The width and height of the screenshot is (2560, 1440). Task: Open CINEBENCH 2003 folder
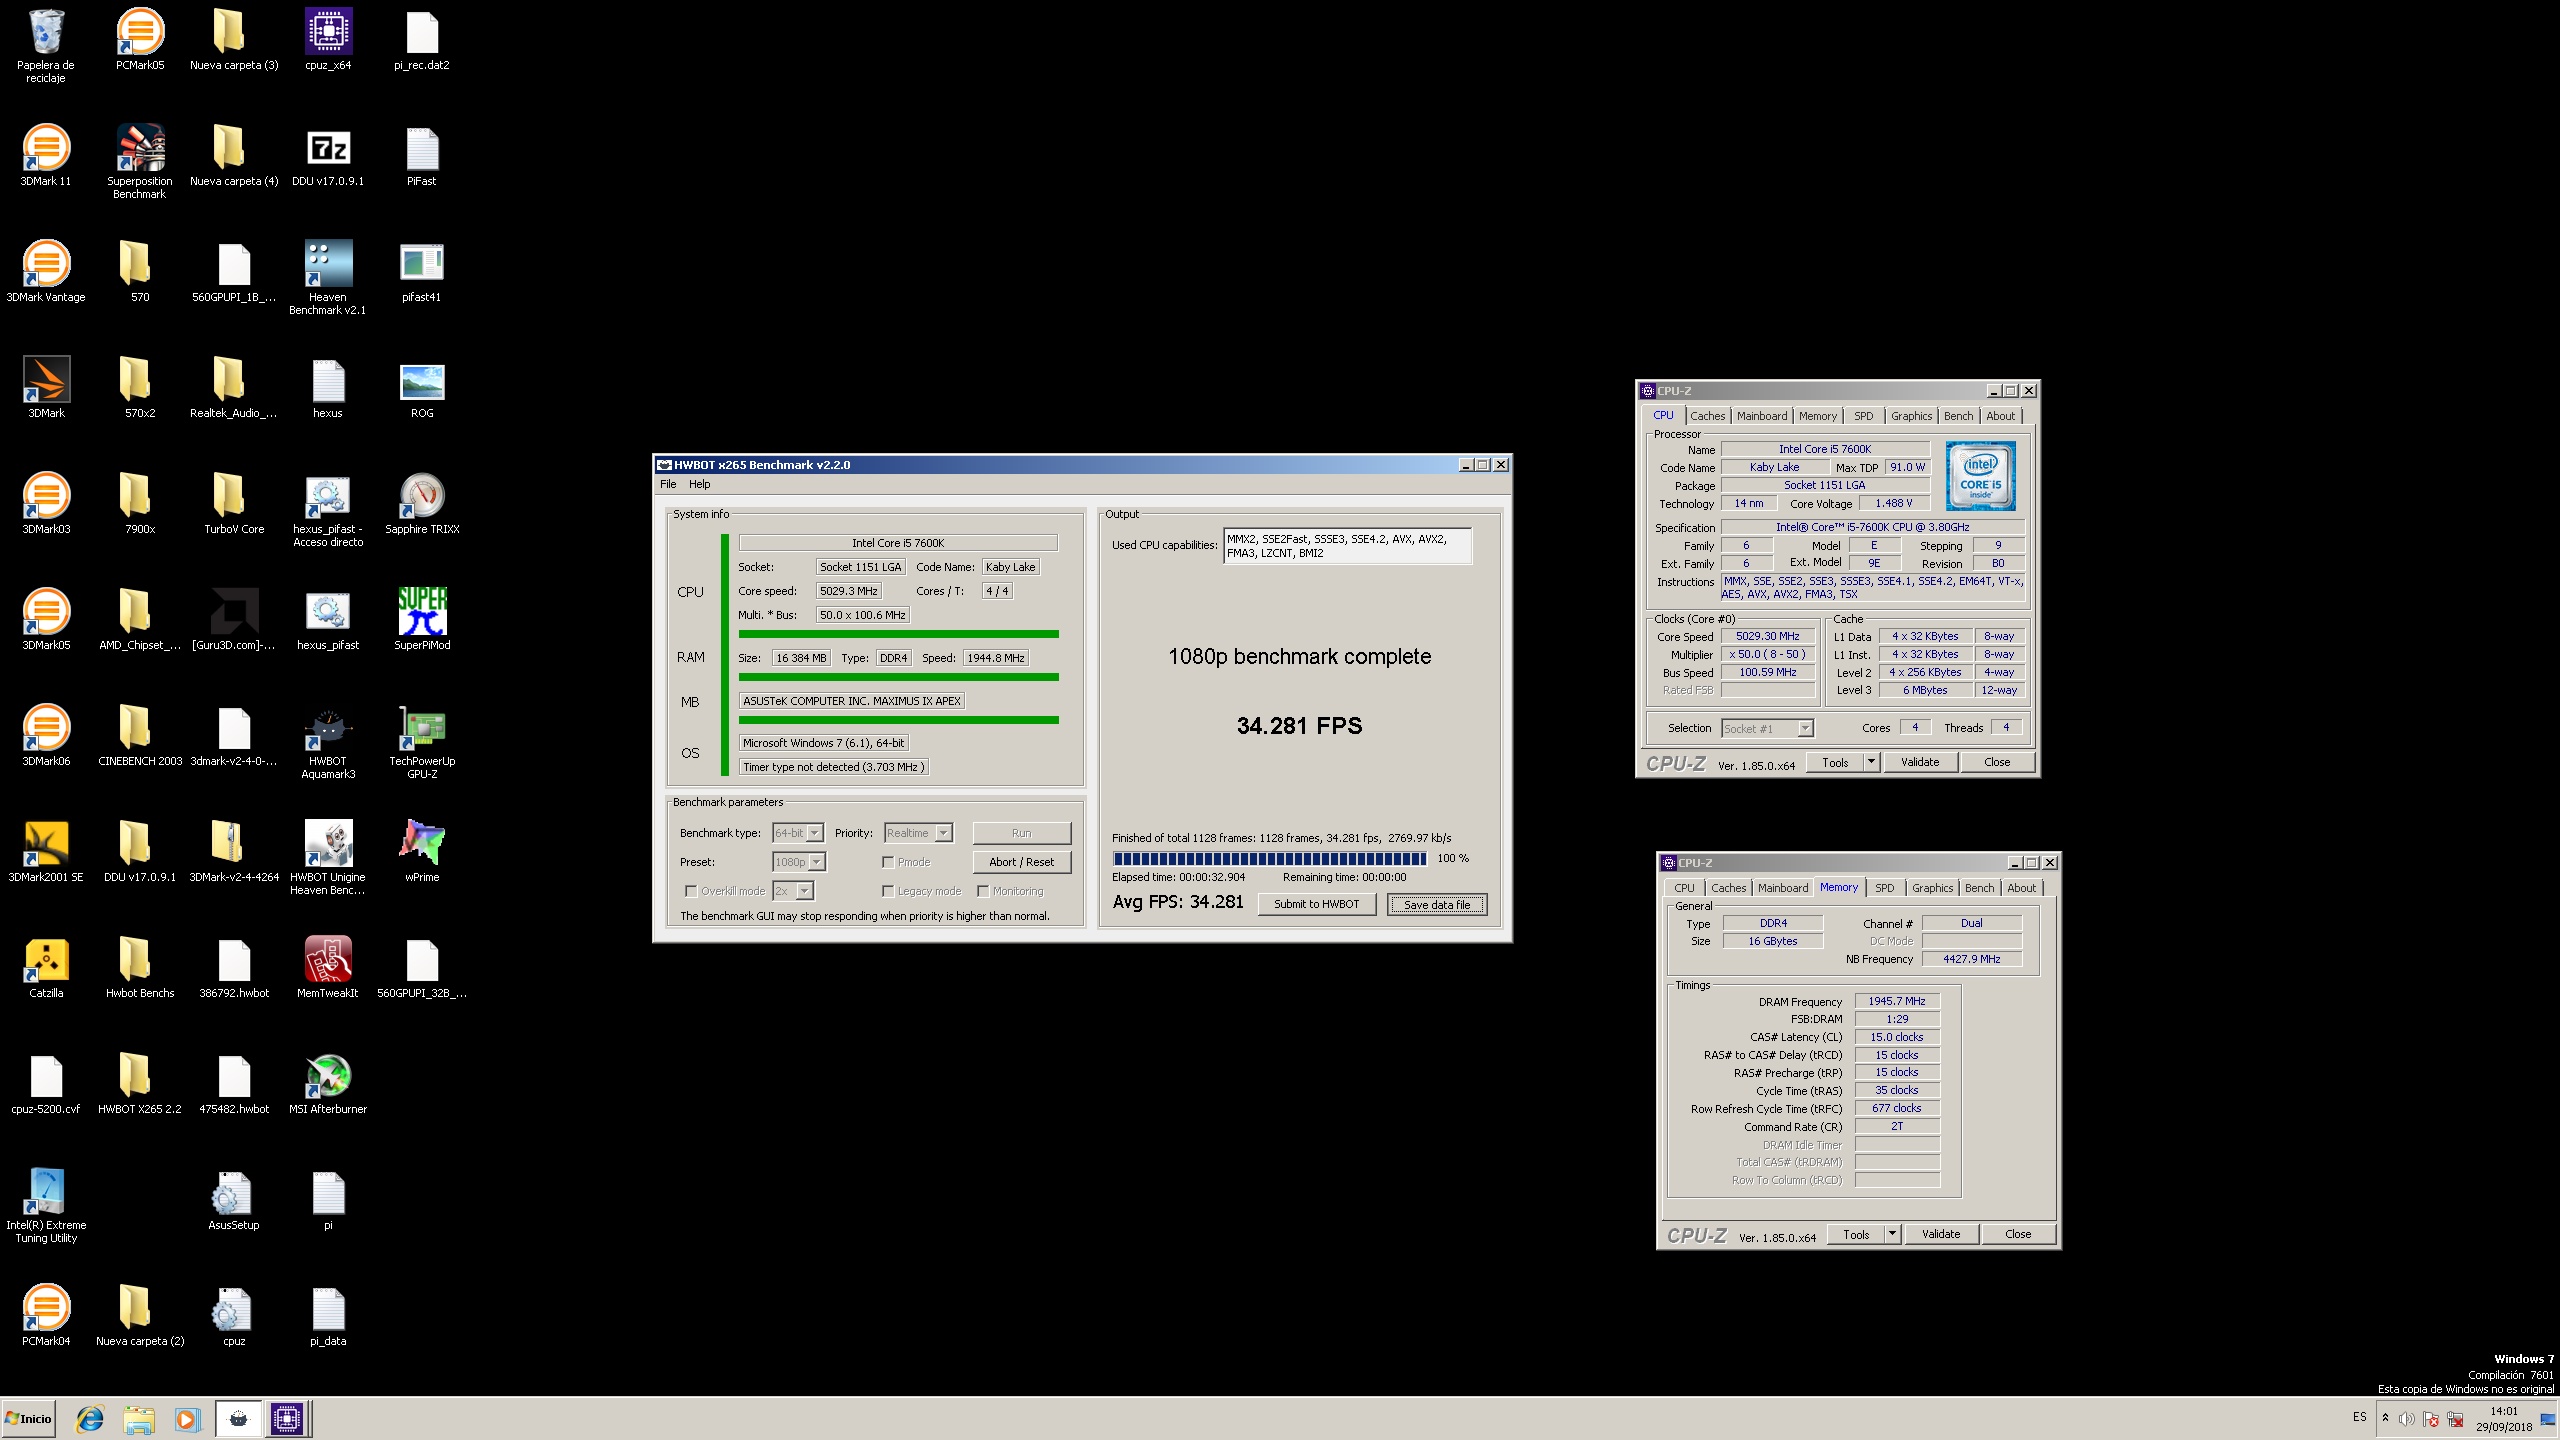click(140, 736)
